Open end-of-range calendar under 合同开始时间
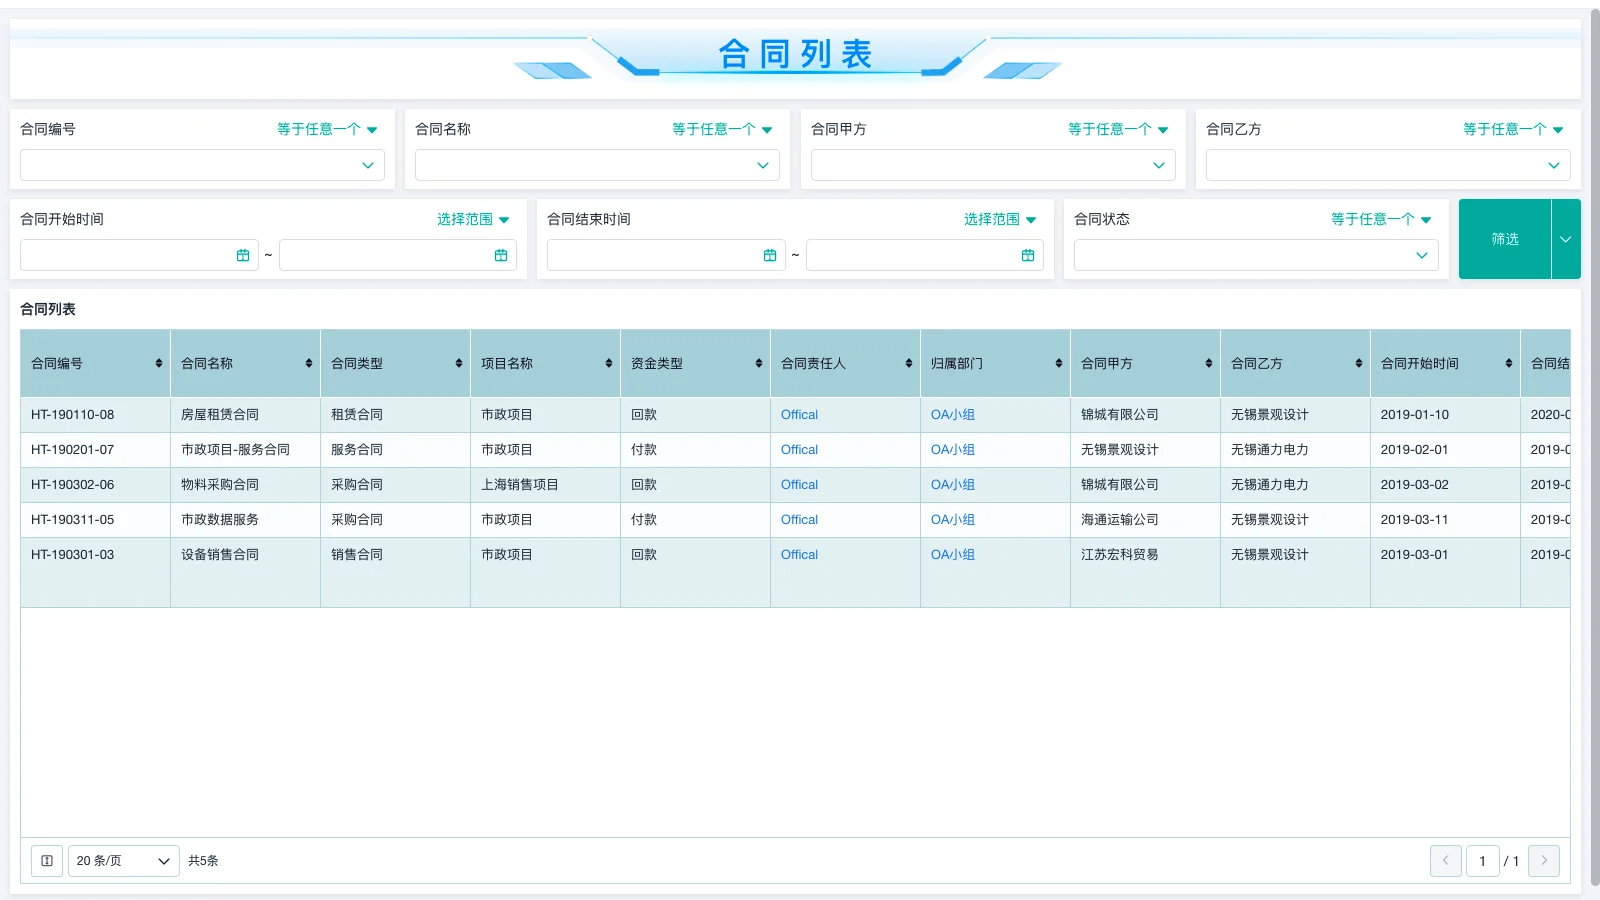The width and height of the screenshot is (1600, 900). pyautogui.click(x=500, y=255)
